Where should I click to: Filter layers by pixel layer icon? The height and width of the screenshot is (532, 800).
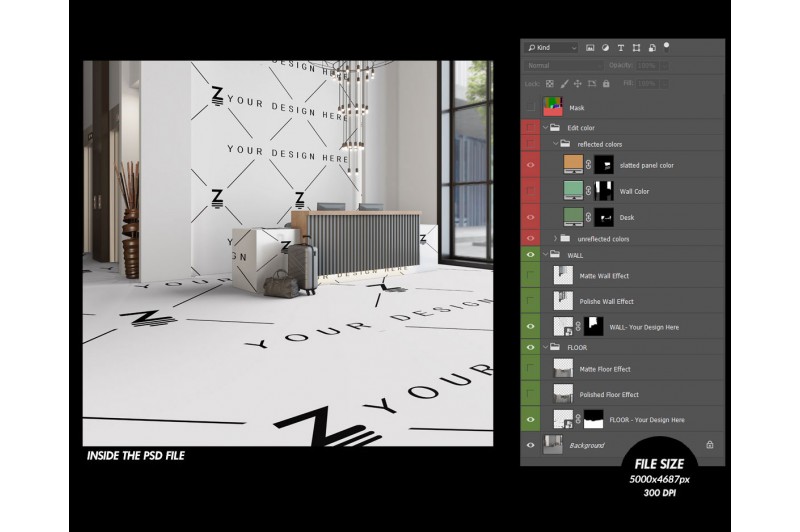tap(590, 47)
